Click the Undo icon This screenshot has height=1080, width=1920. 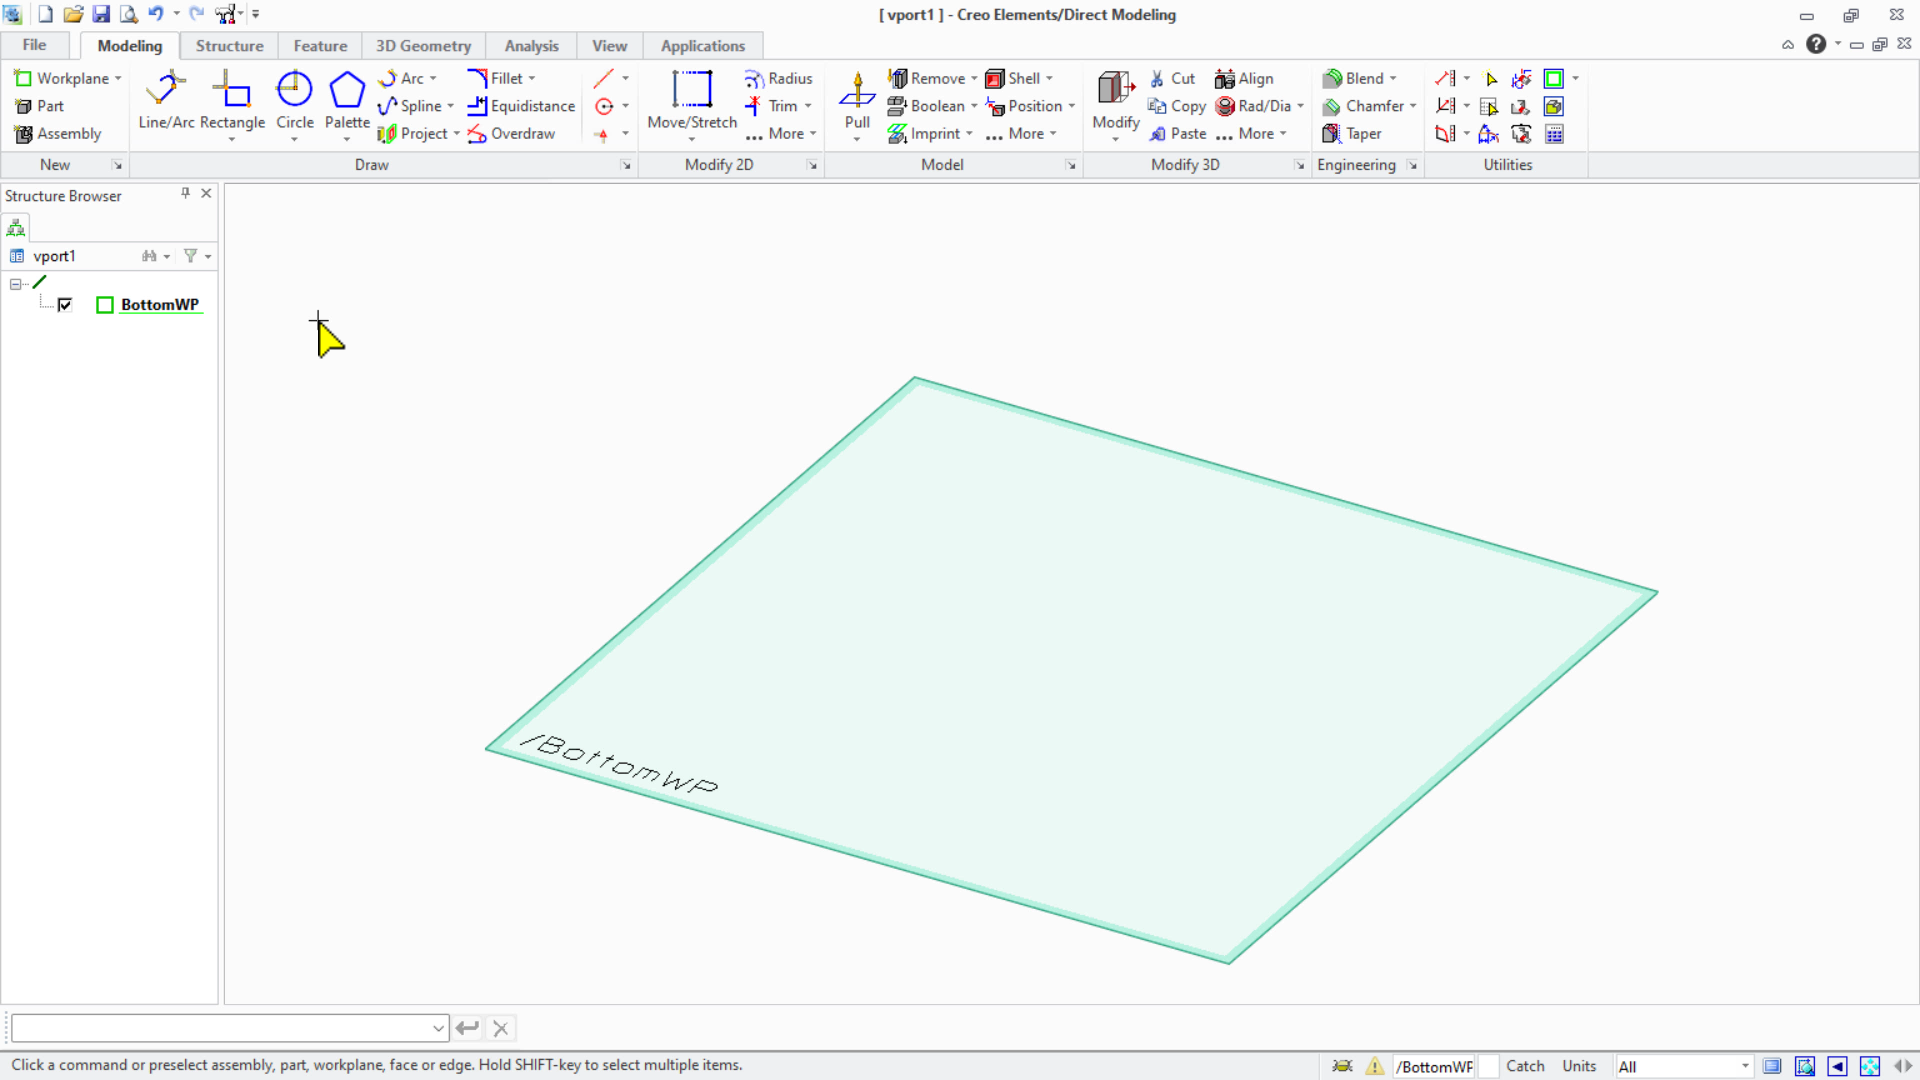coord(155,14)
